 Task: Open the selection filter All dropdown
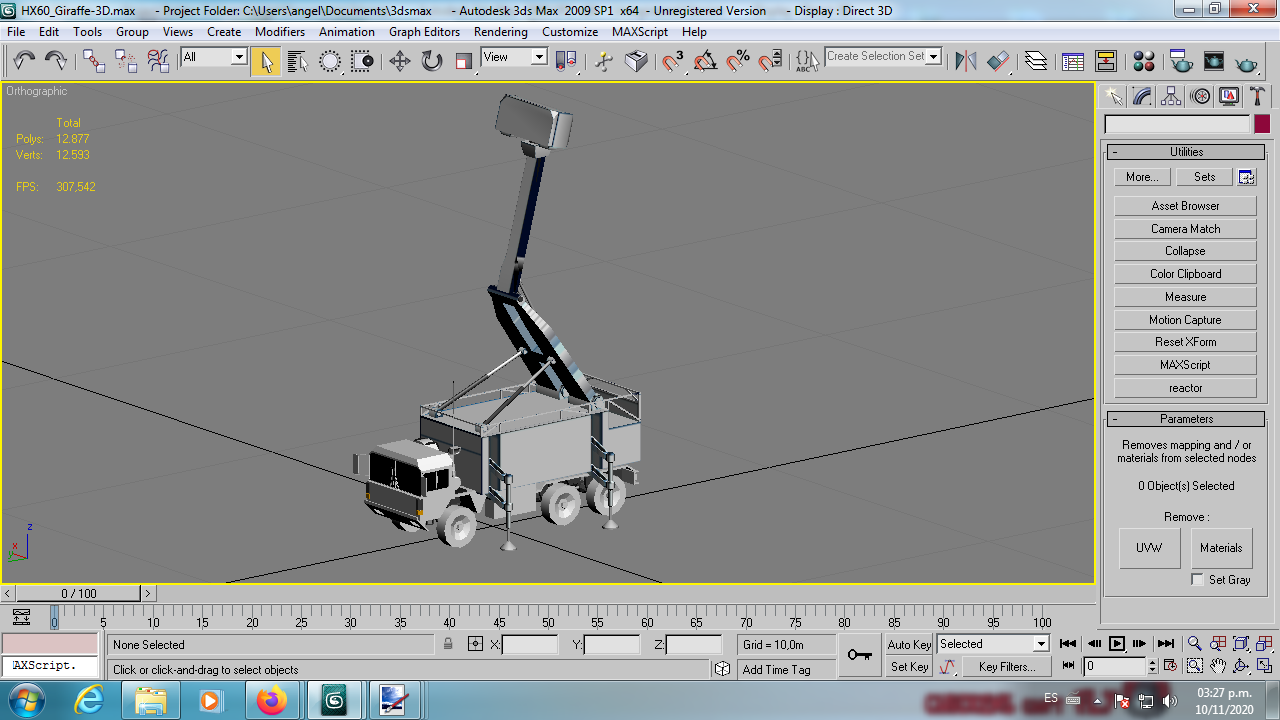coord(239,57)
